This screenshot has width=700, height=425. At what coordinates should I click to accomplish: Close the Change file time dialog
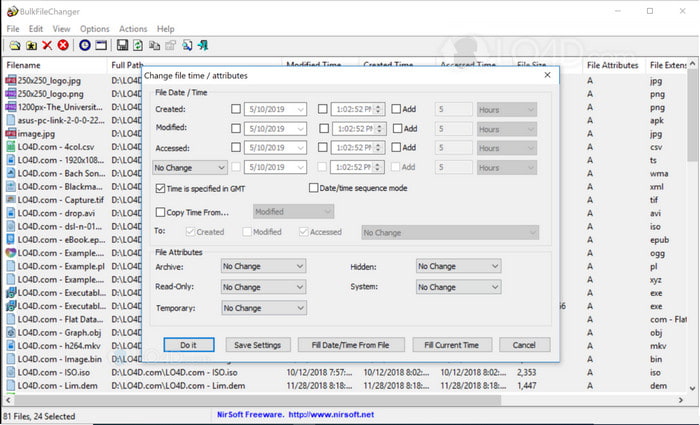548,75
